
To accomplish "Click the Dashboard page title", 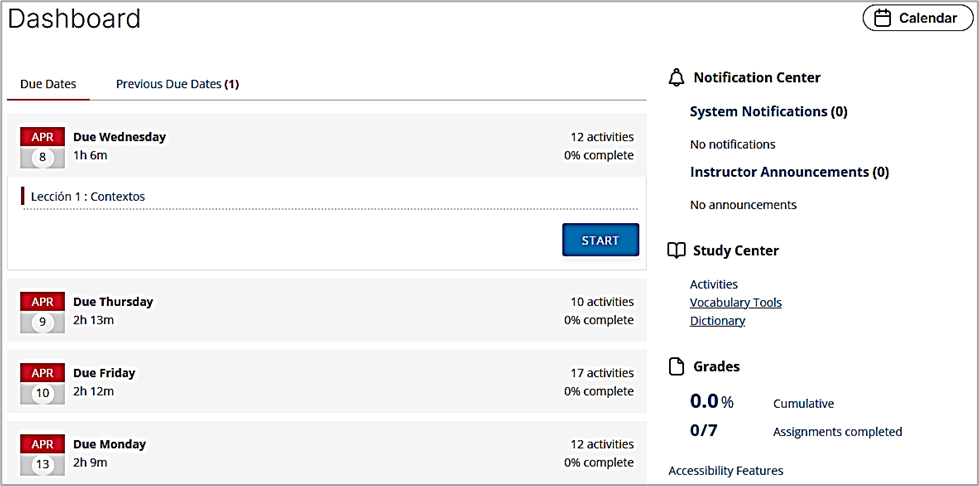I will (x=74, y=19).
